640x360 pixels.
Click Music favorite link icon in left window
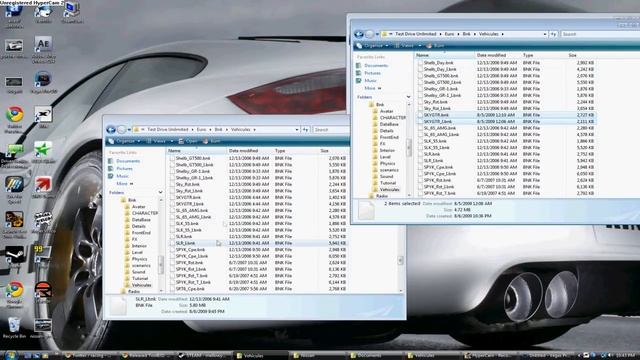point(111,176)
